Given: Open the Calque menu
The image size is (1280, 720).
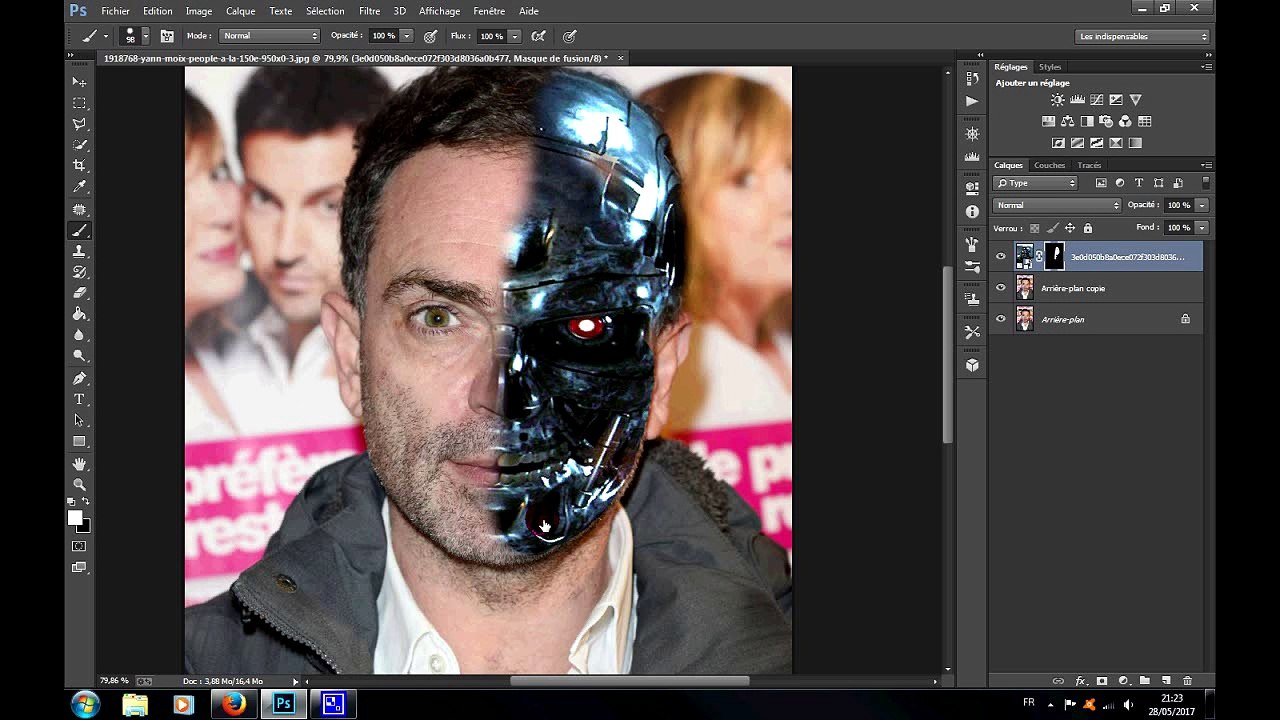Looking at the screenshot, I should pos(240,11).
